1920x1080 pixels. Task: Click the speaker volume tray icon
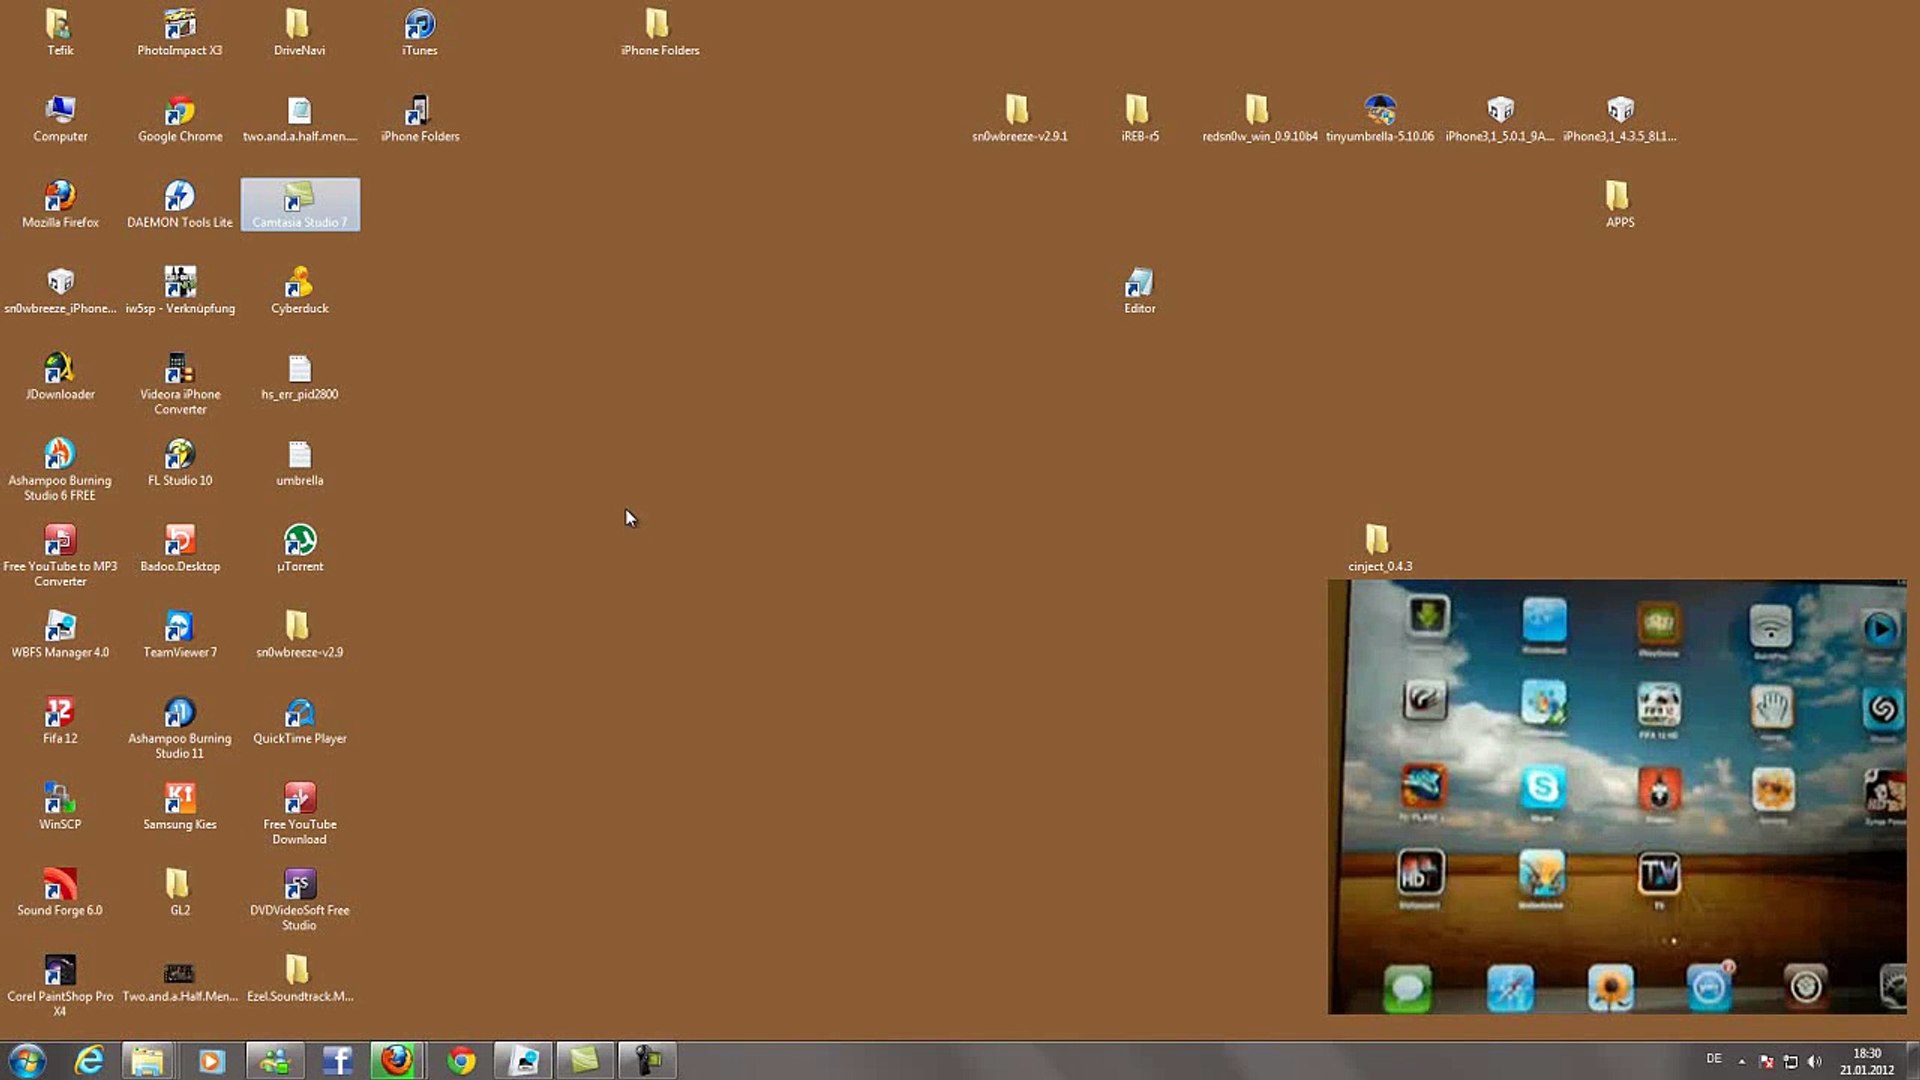pos(1815,1061)
